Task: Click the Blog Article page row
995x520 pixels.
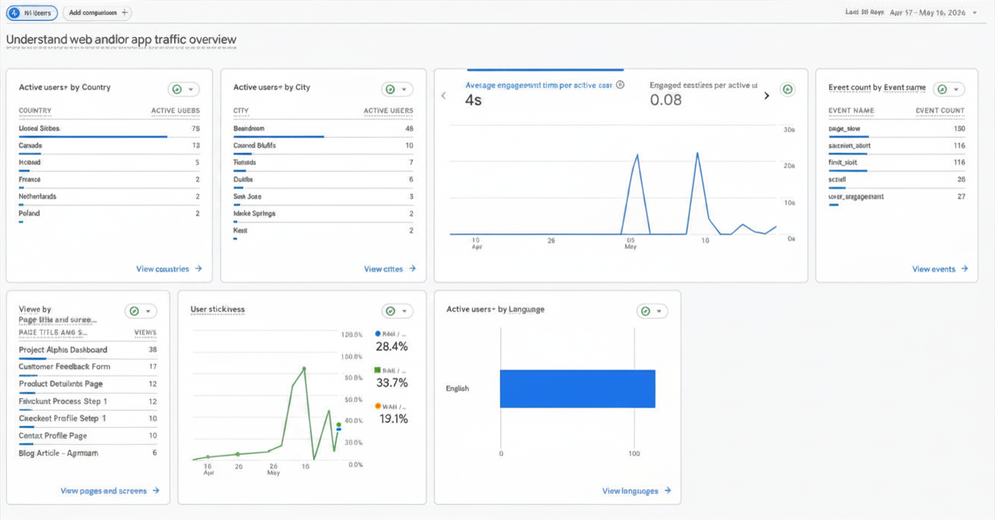Action: 88,453
